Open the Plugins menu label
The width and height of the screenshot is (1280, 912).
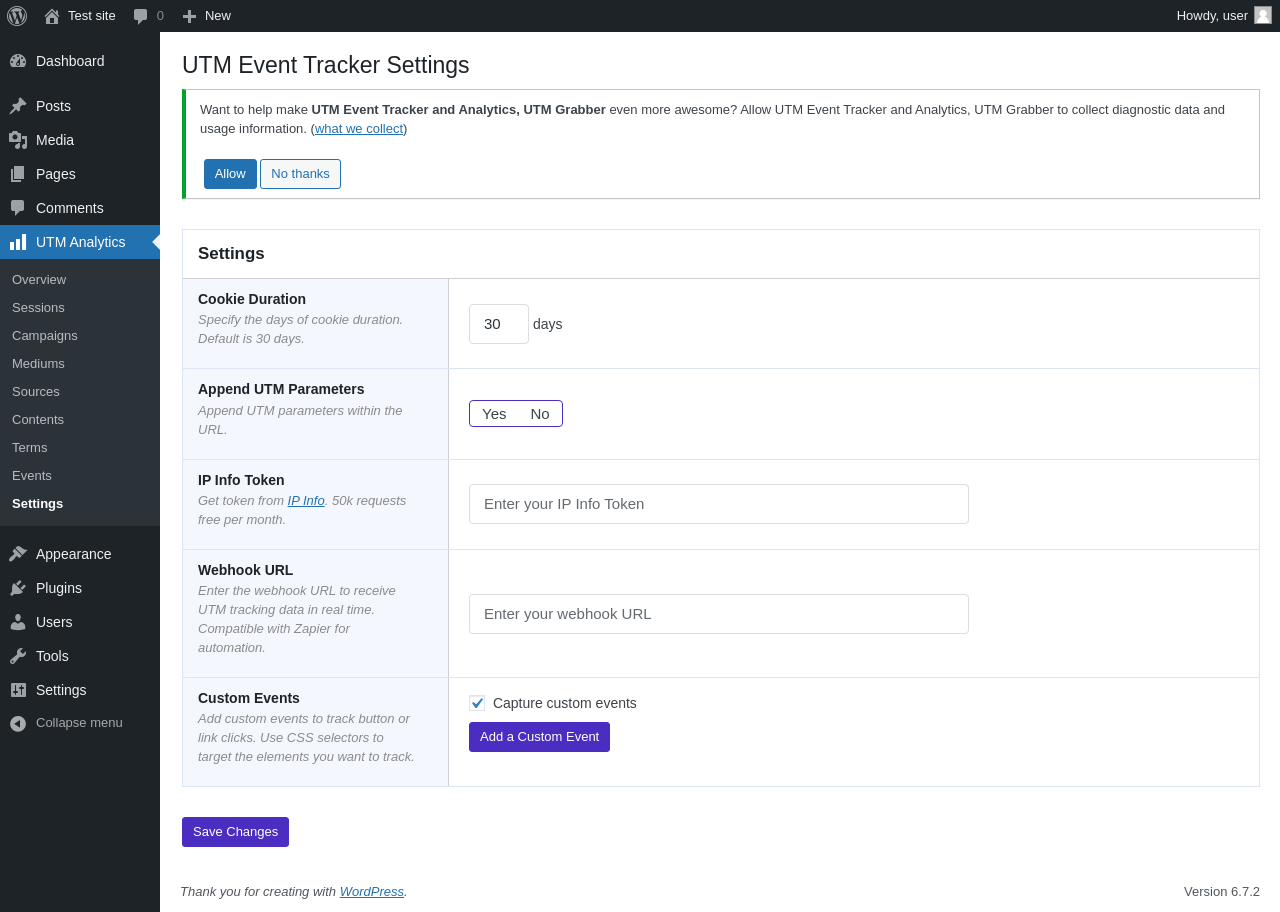(x=59, y=588)
